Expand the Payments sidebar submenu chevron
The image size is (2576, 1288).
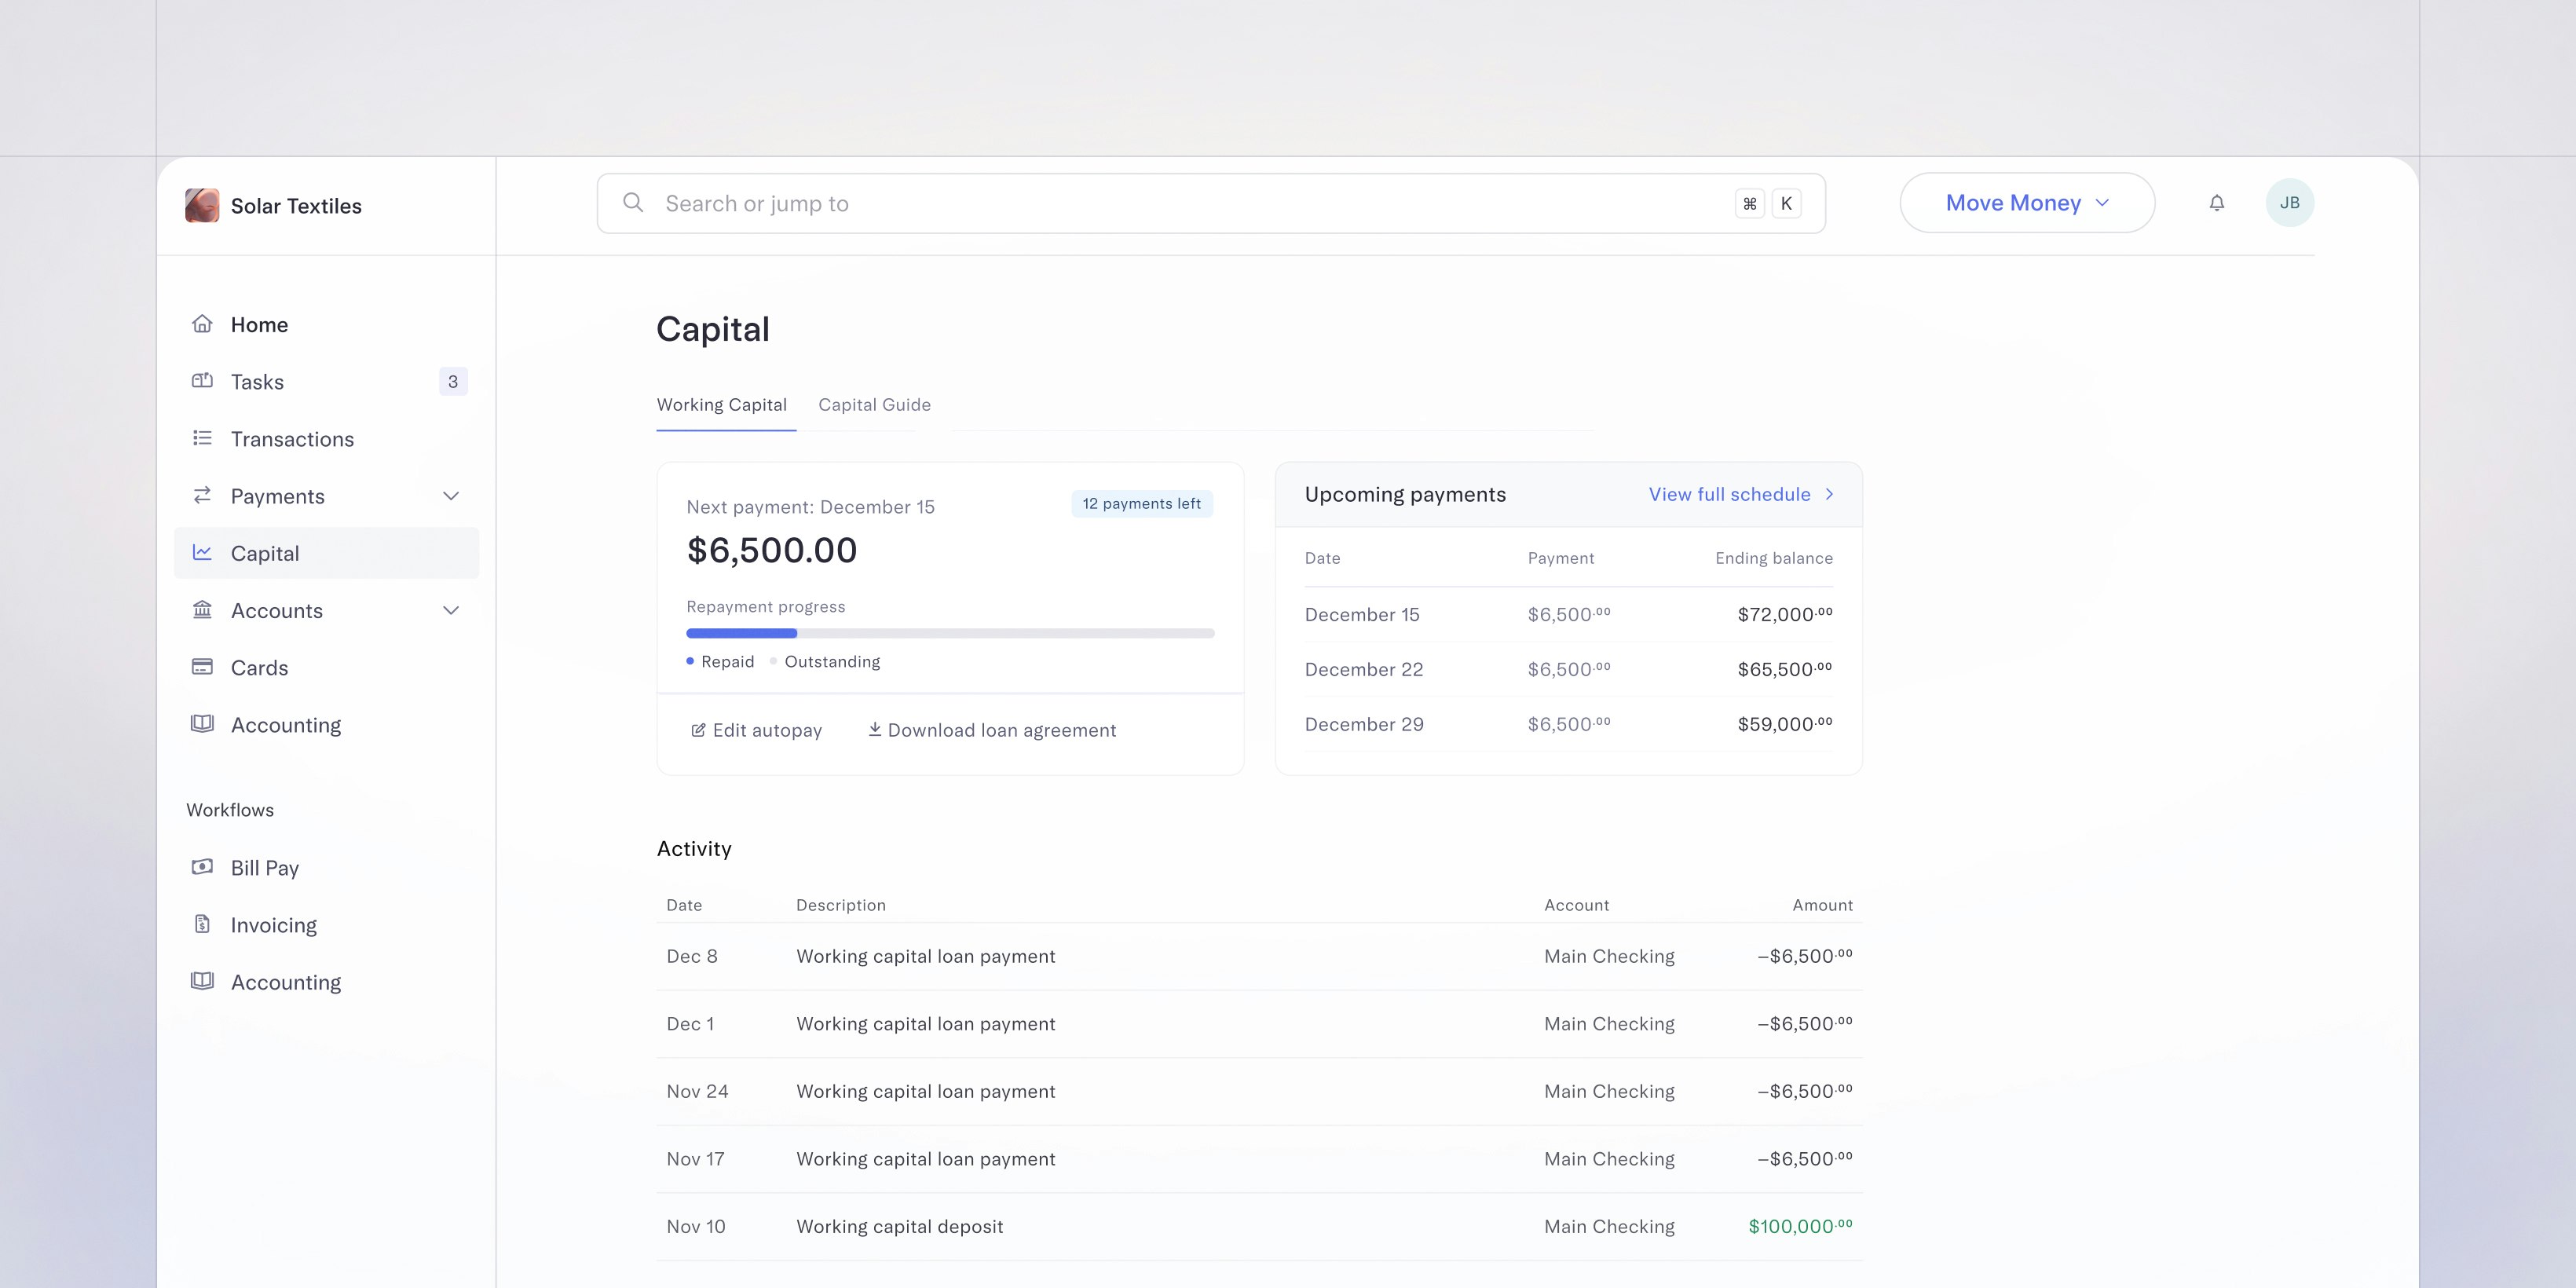point(451,496)
